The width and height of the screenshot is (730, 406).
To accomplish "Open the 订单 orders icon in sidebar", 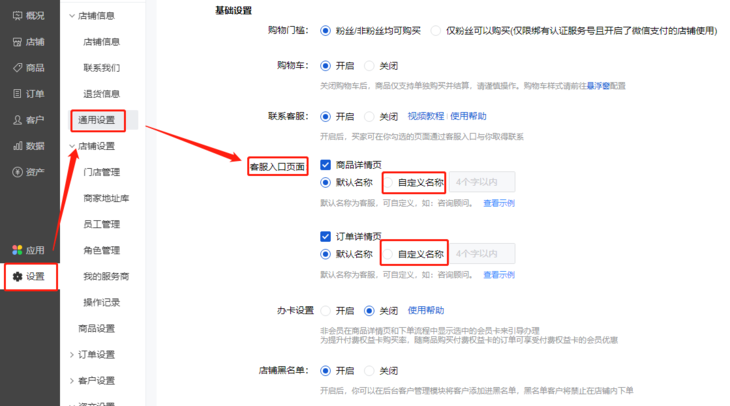I will [x=17, y=94].
